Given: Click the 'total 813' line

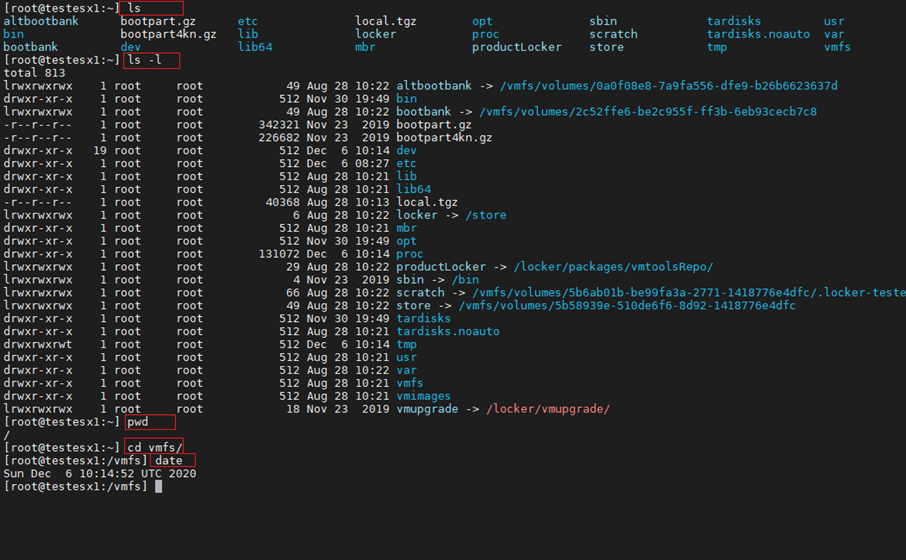Looking at the screenshot, I should pos(34,73).
